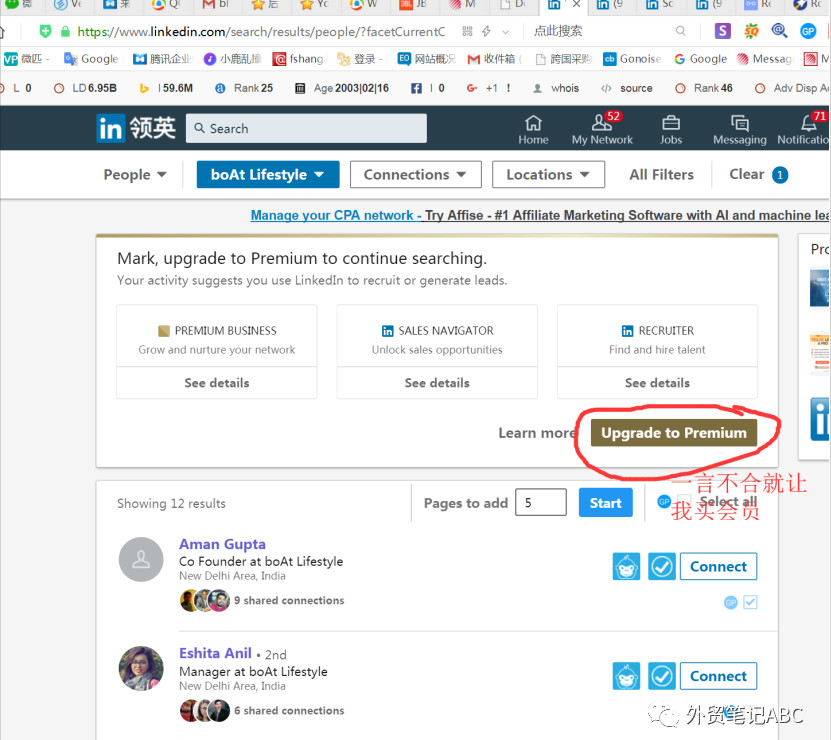Click the LD 6.95B entry in SEO bar
831x740 pixels.
tap(85, 88)
